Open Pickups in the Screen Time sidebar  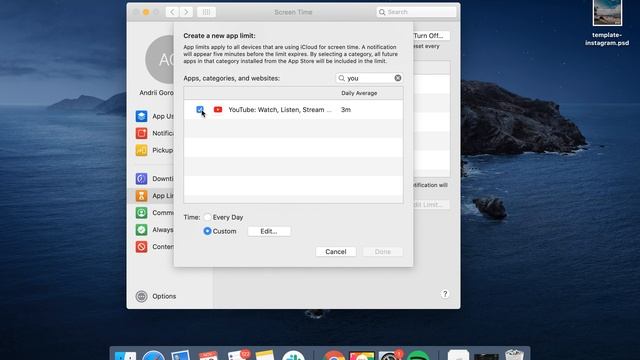154,150
